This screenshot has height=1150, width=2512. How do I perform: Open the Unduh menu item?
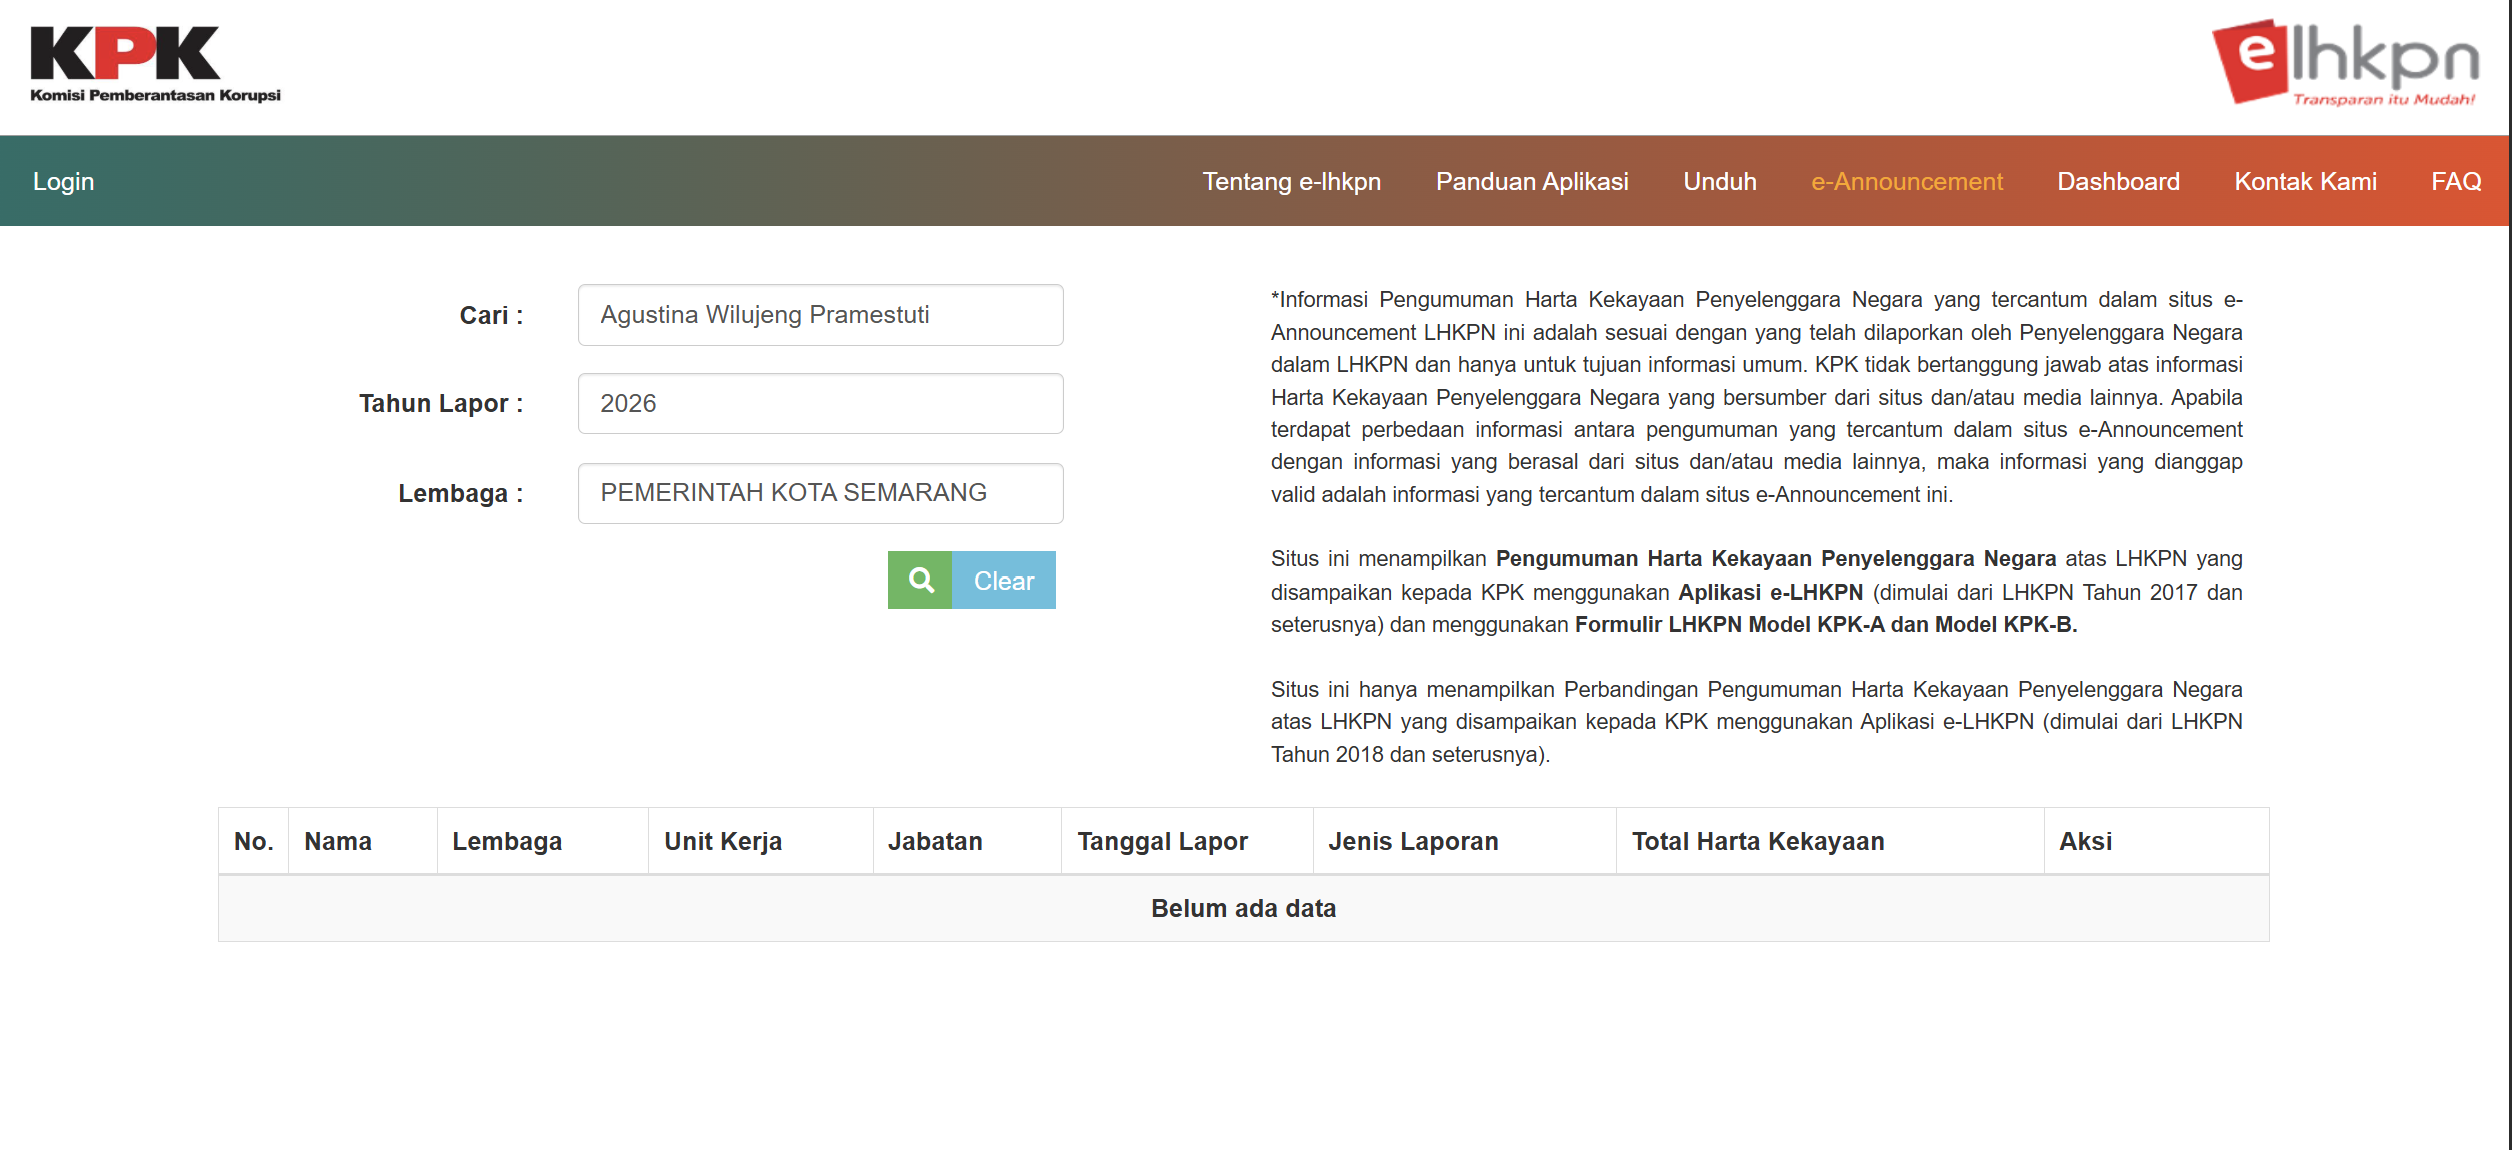click(1720, 181)
